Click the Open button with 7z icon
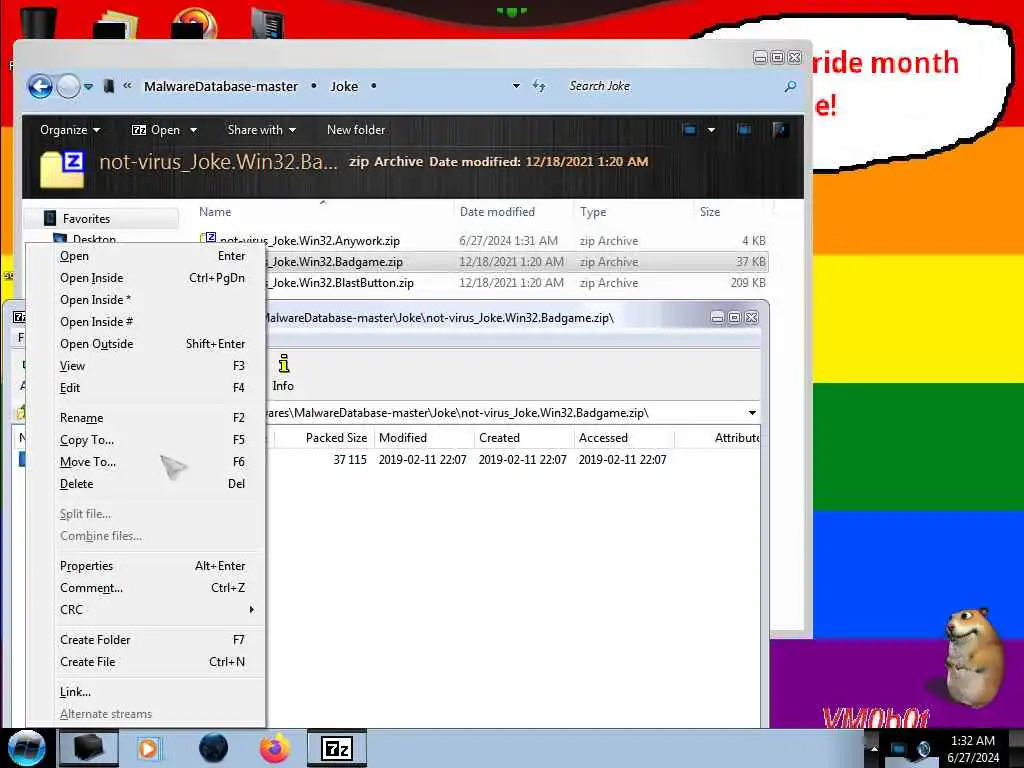Image resolution: width=1024 pixels, height=768 pixels. point(156,130)
